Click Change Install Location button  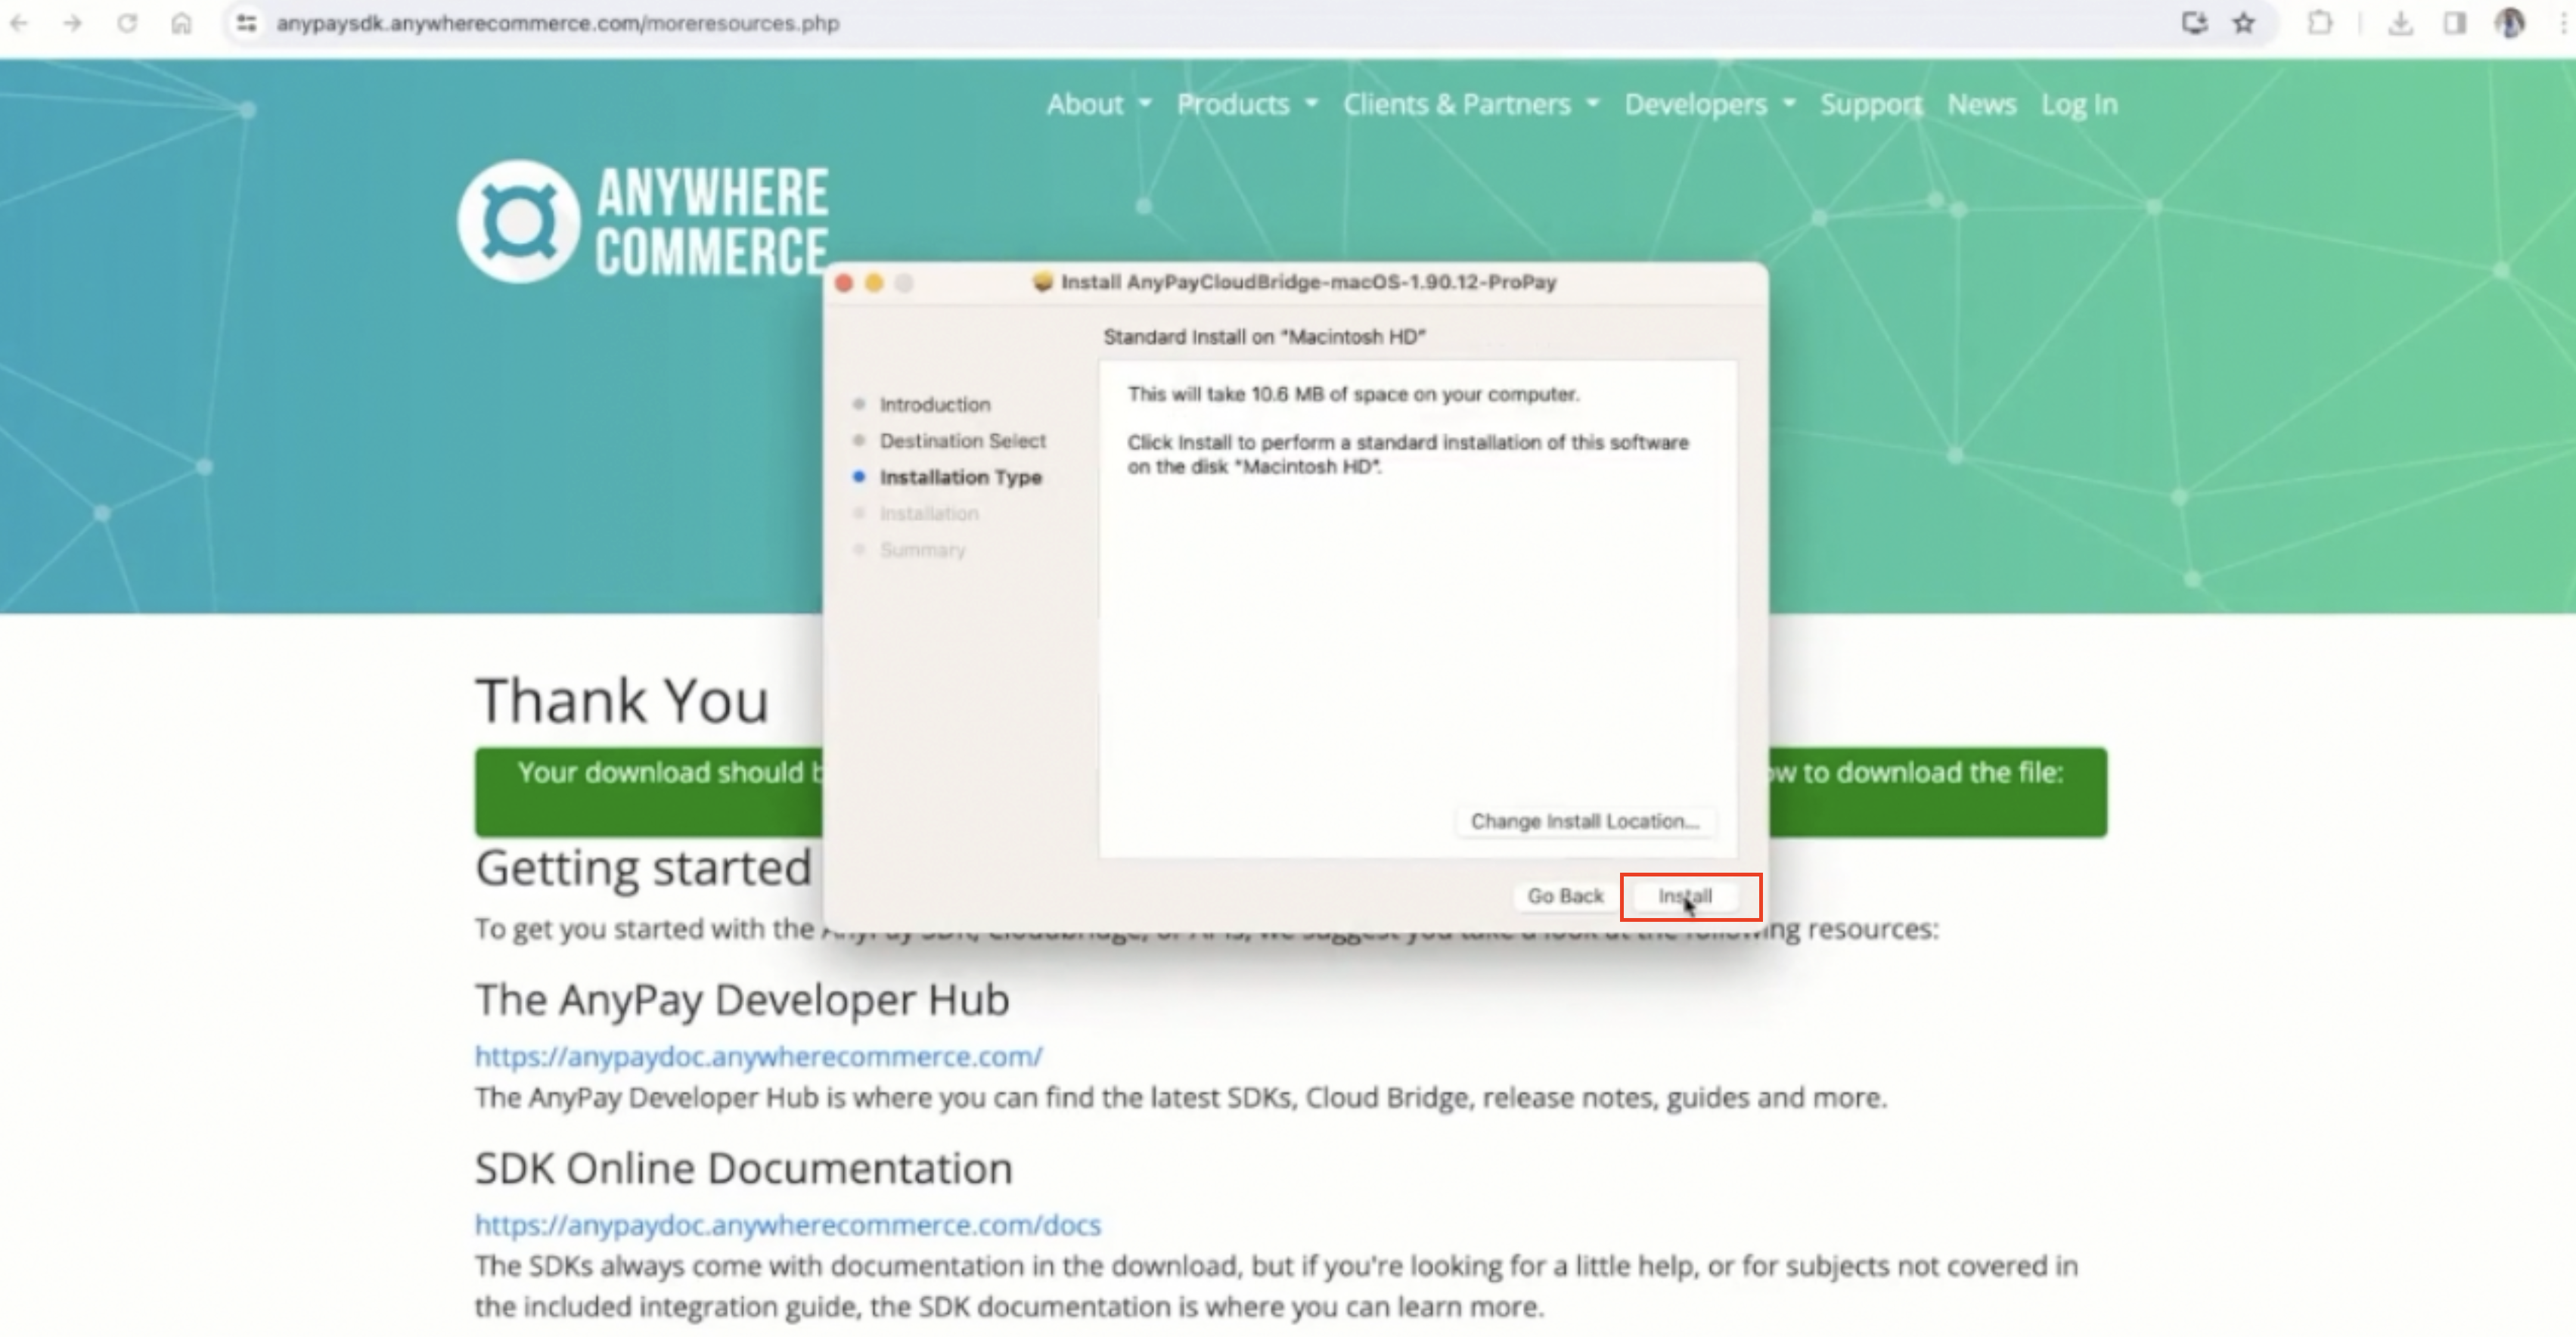click(1585, 821)
